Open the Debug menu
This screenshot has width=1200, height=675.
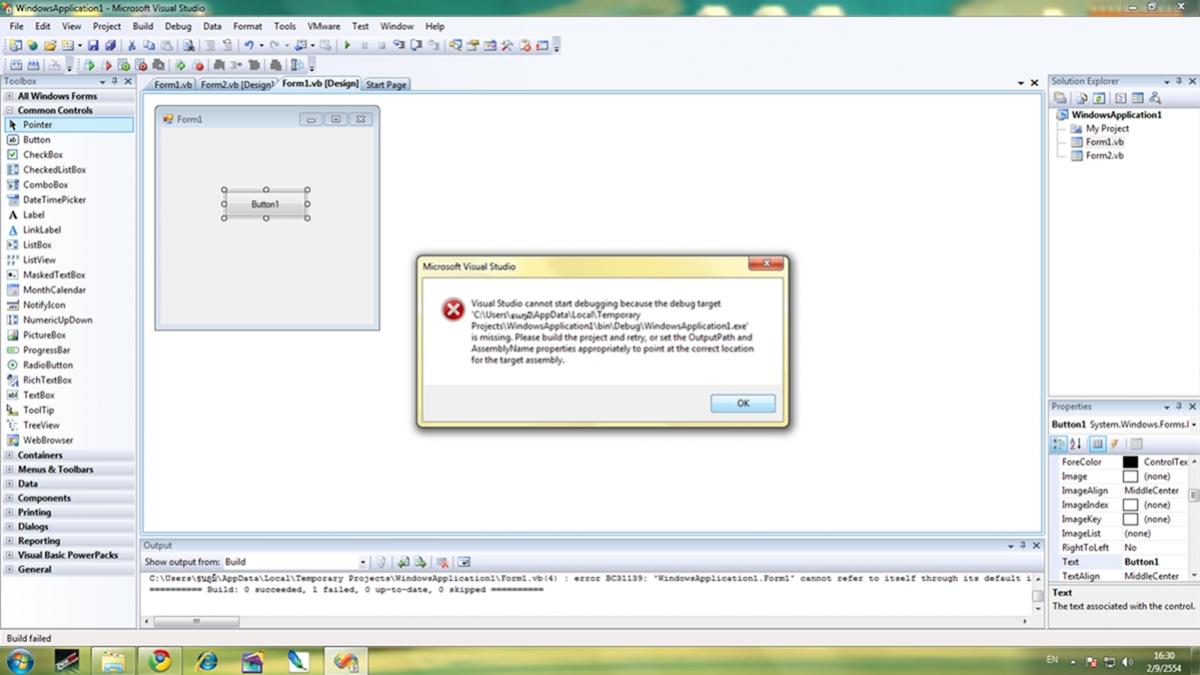click(178, 26)
